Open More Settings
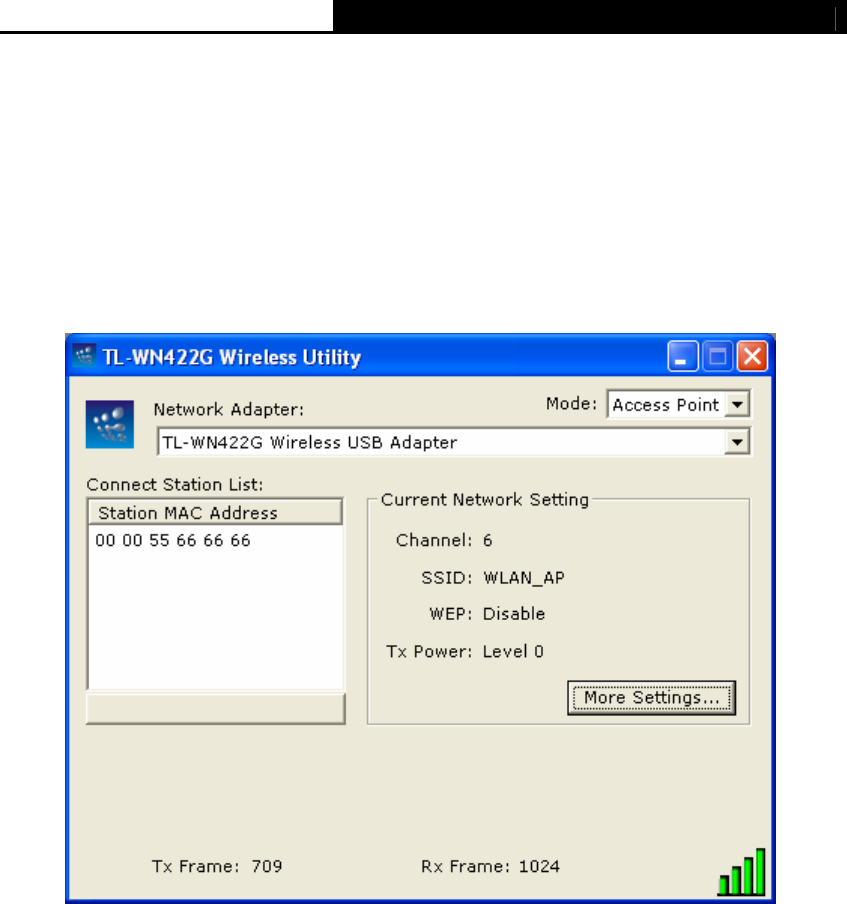This screenshot has width=847, height=904. (652, 698)
